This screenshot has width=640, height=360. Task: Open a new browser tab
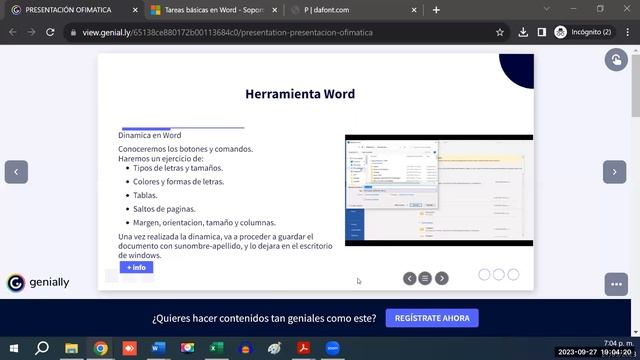pyautogui.click(x=436, y=10)
